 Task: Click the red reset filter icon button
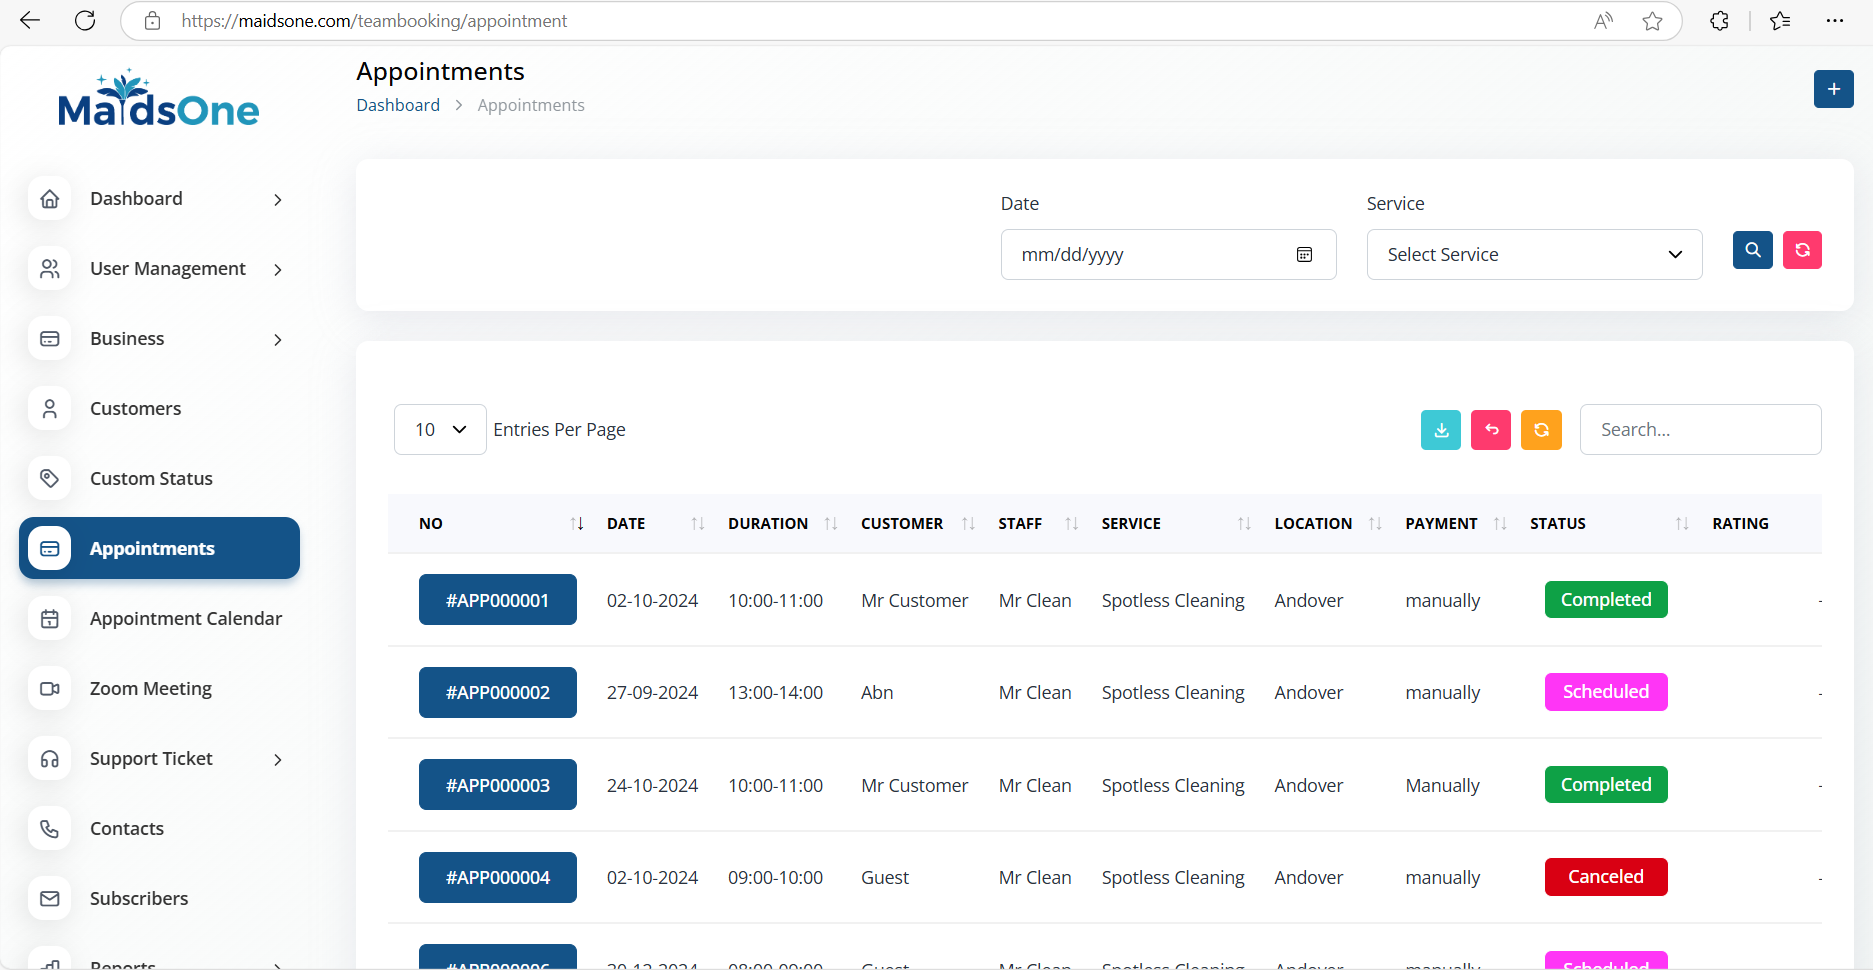[x=1802, y=250]
